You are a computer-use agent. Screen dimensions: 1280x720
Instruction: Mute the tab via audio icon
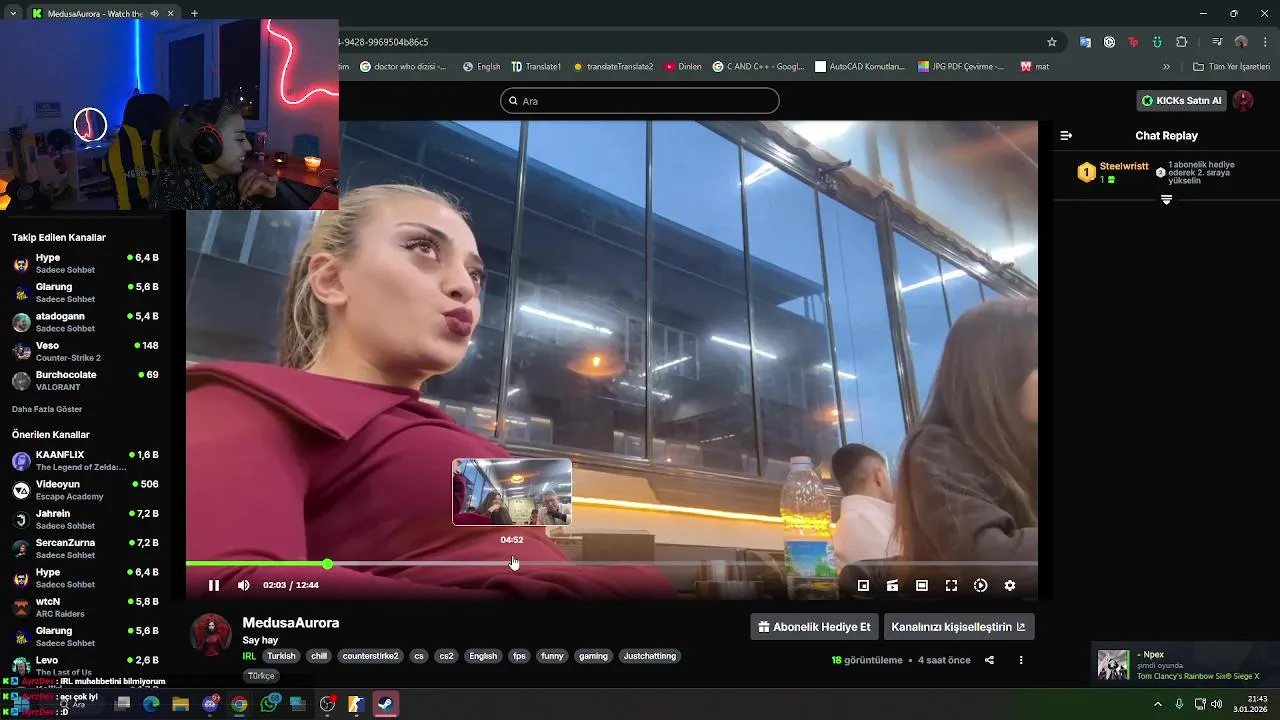point(154,13)
